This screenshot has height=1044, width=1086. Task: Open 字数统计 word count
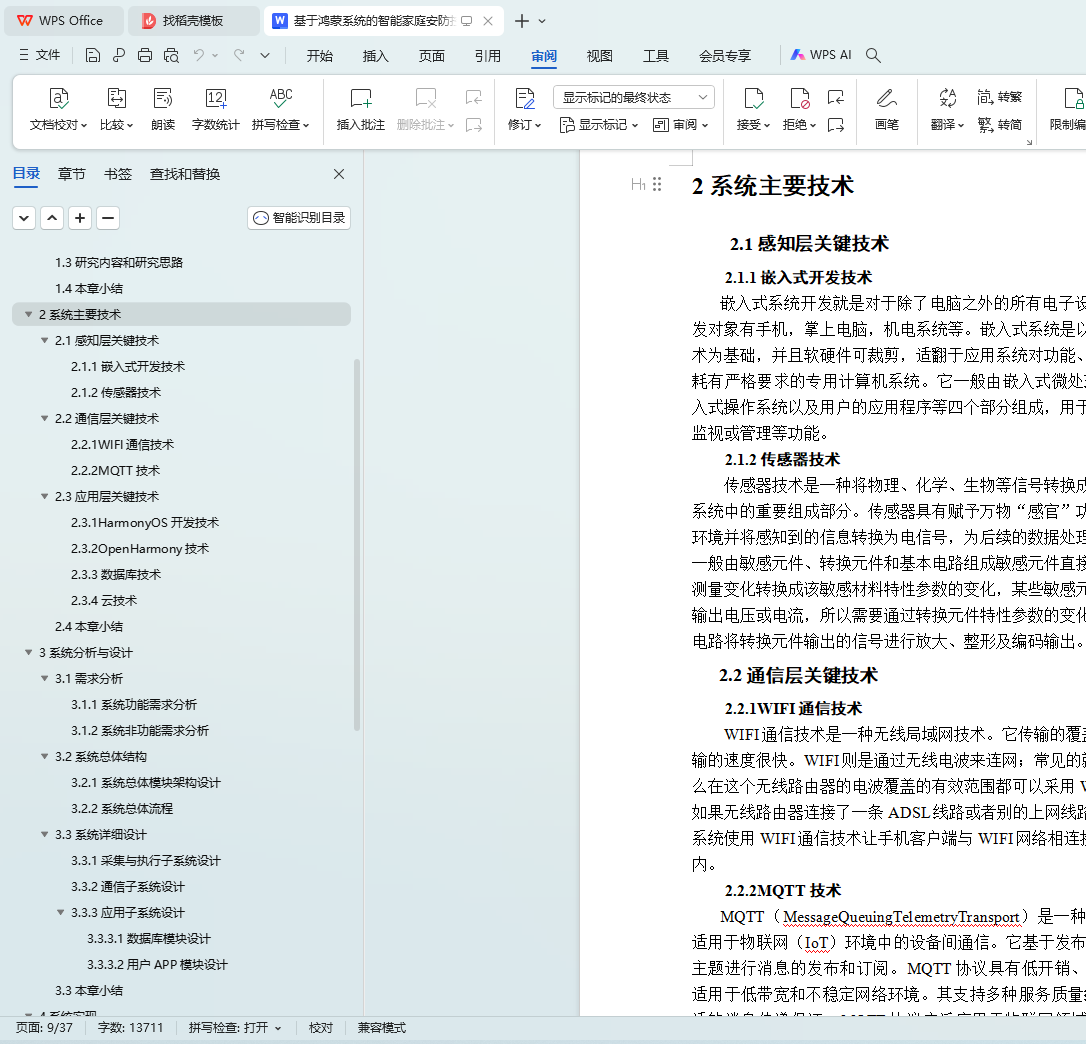(x=215, y=98)
